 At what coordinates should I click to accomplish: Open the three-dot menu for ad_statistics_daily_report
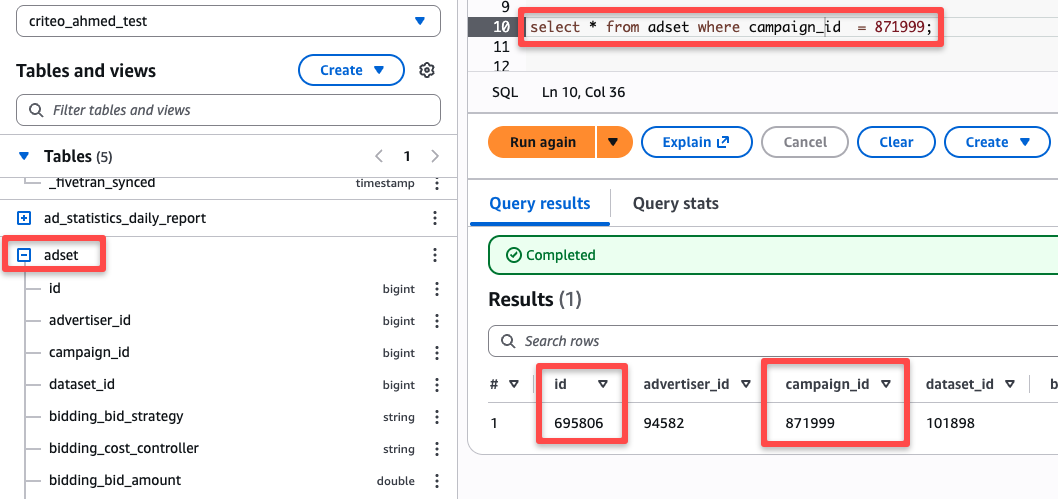[435, 218]
